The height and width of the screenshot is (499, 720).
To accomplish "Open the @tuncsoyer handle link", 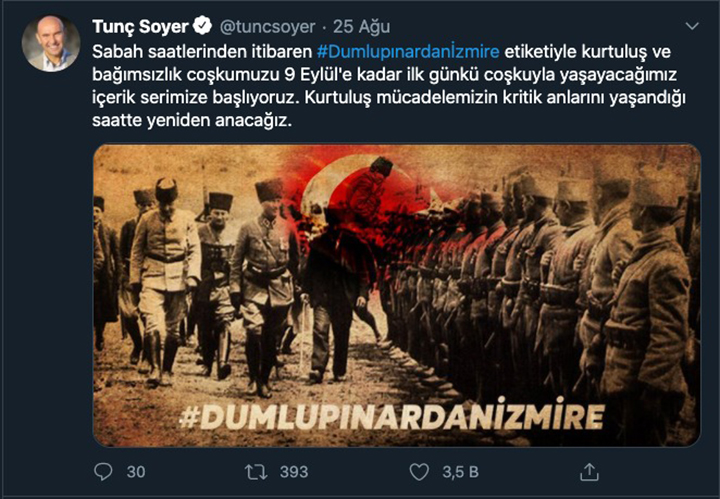I will click(268, 27).
